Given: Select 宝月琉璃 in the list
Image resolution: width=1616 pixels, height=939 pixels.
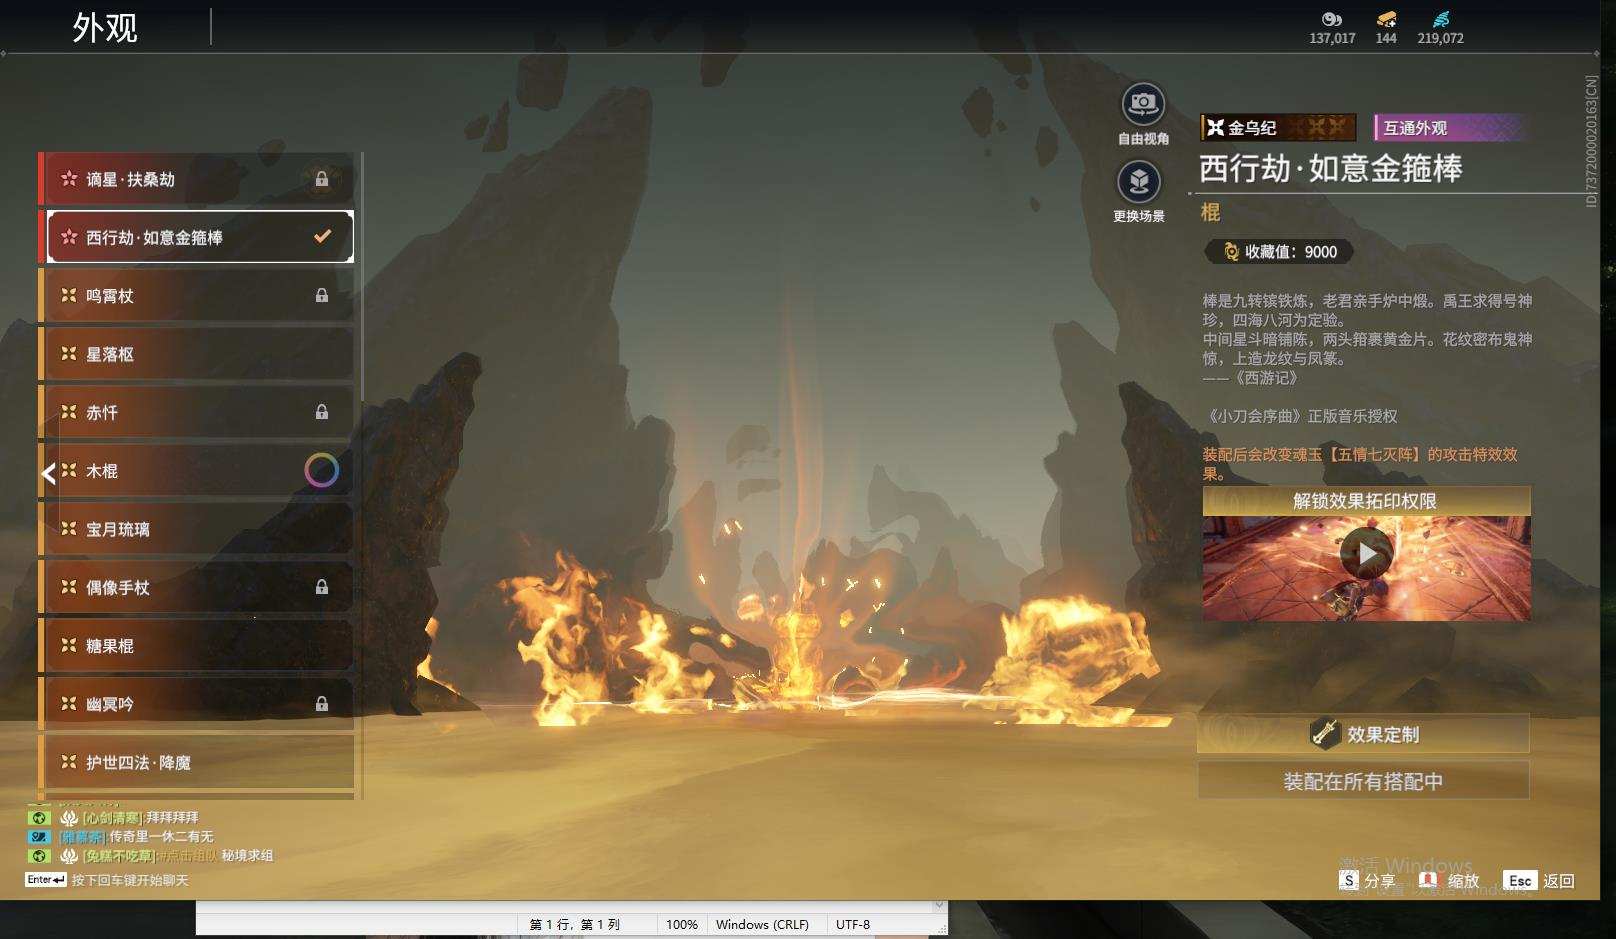Looking at the screenshot, I should click(x=196, y=529).
